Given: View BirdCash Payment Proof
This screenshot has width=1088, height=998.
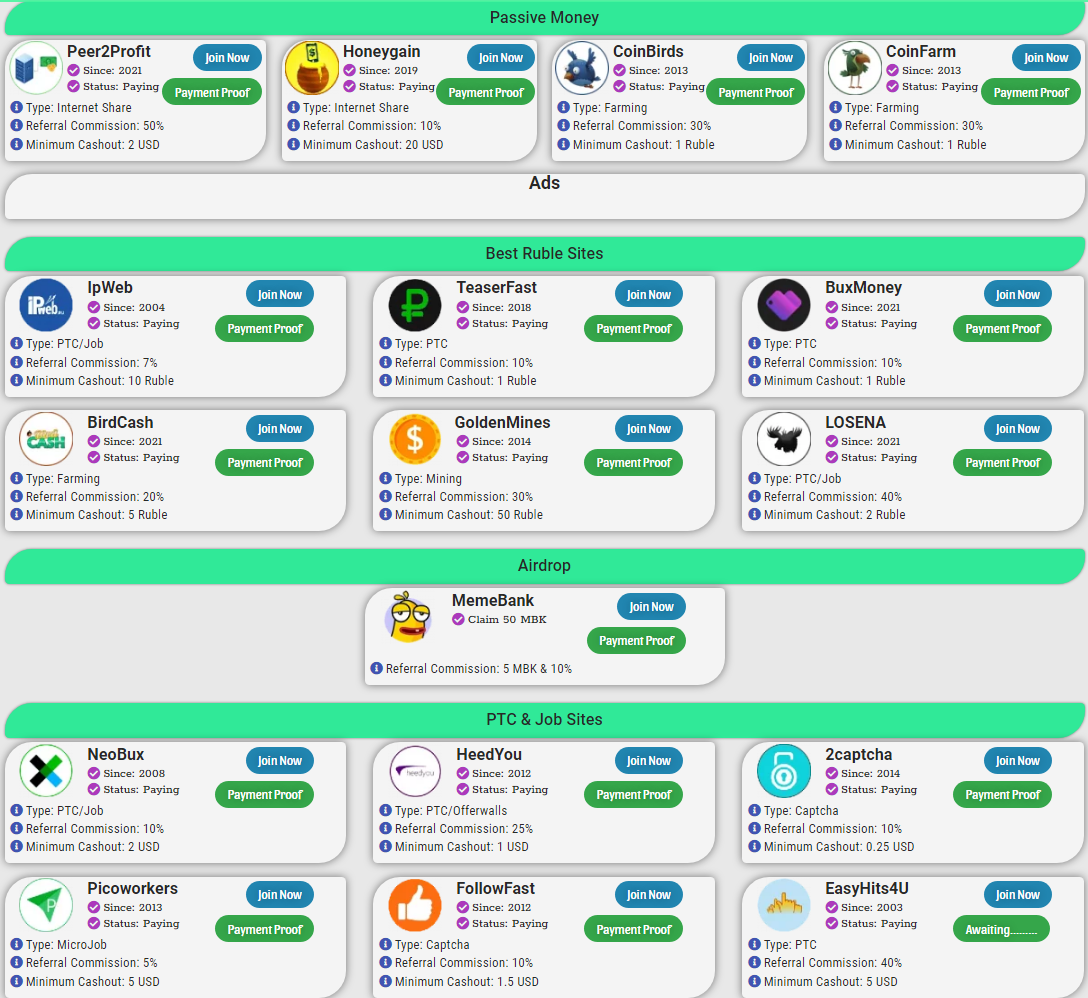Looking at the screenshot, I should coord(264,463).
